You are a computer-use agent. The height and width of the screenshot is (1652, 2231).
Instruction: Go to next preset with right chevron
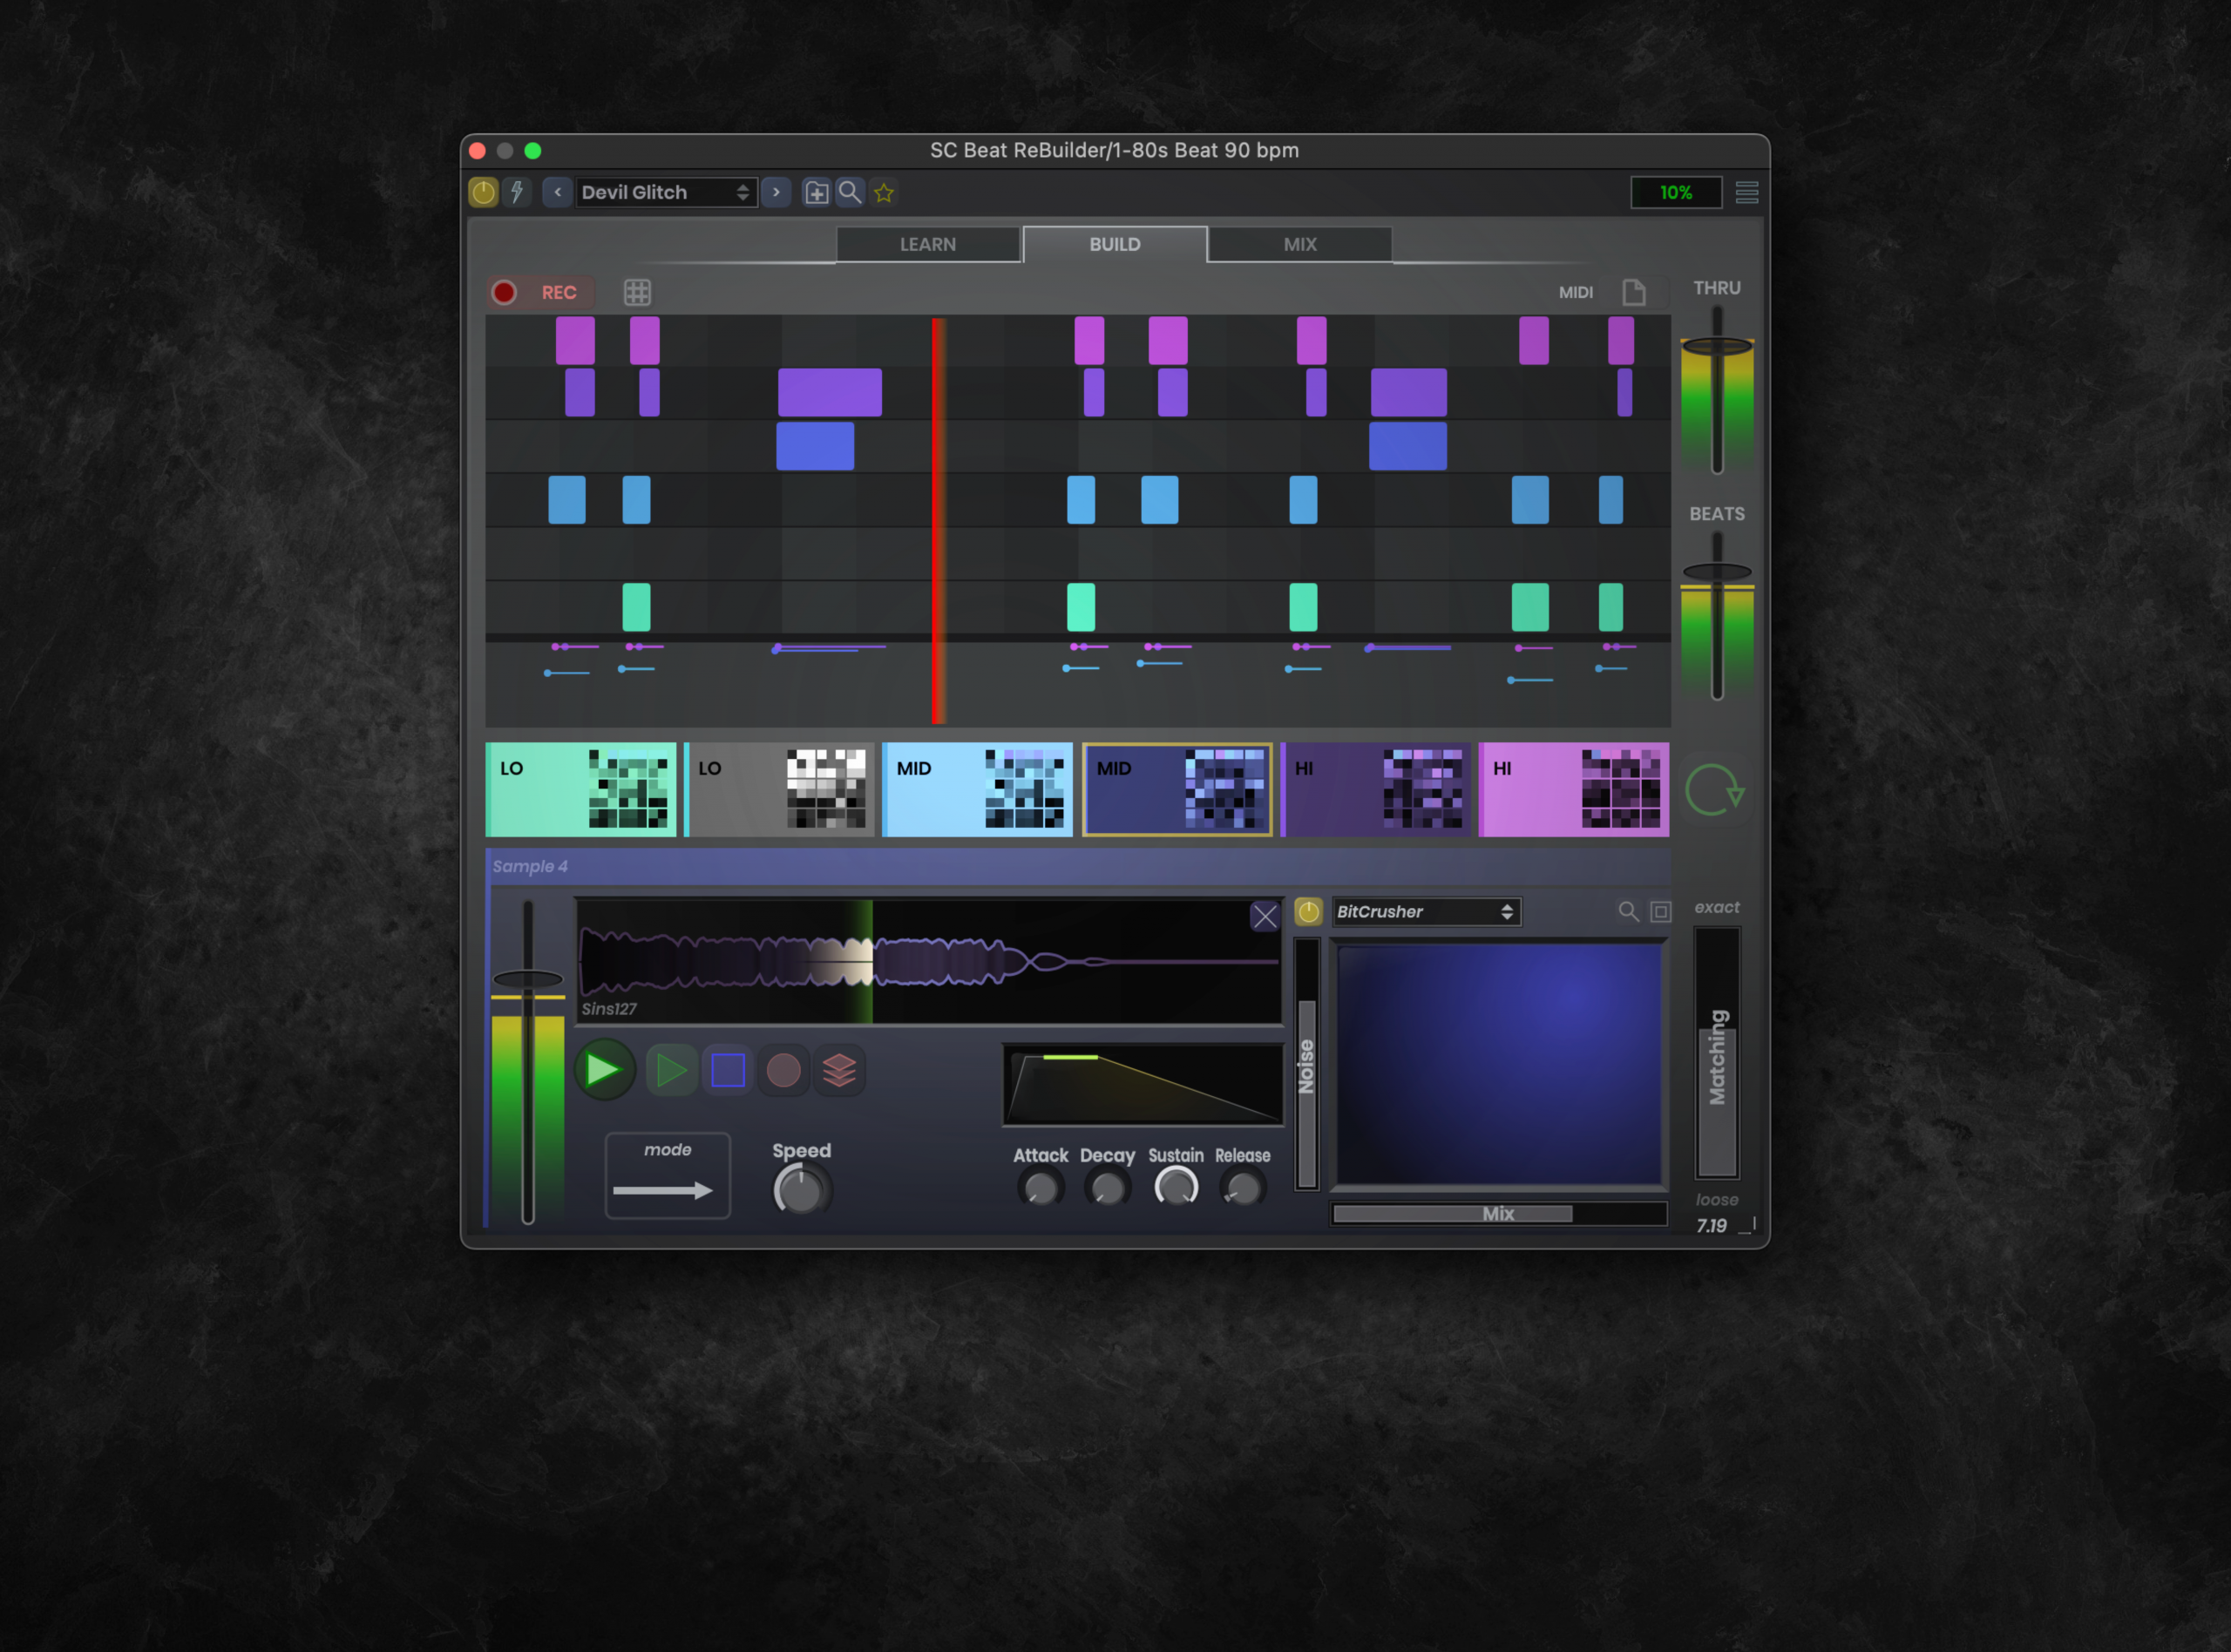point(776,192)
